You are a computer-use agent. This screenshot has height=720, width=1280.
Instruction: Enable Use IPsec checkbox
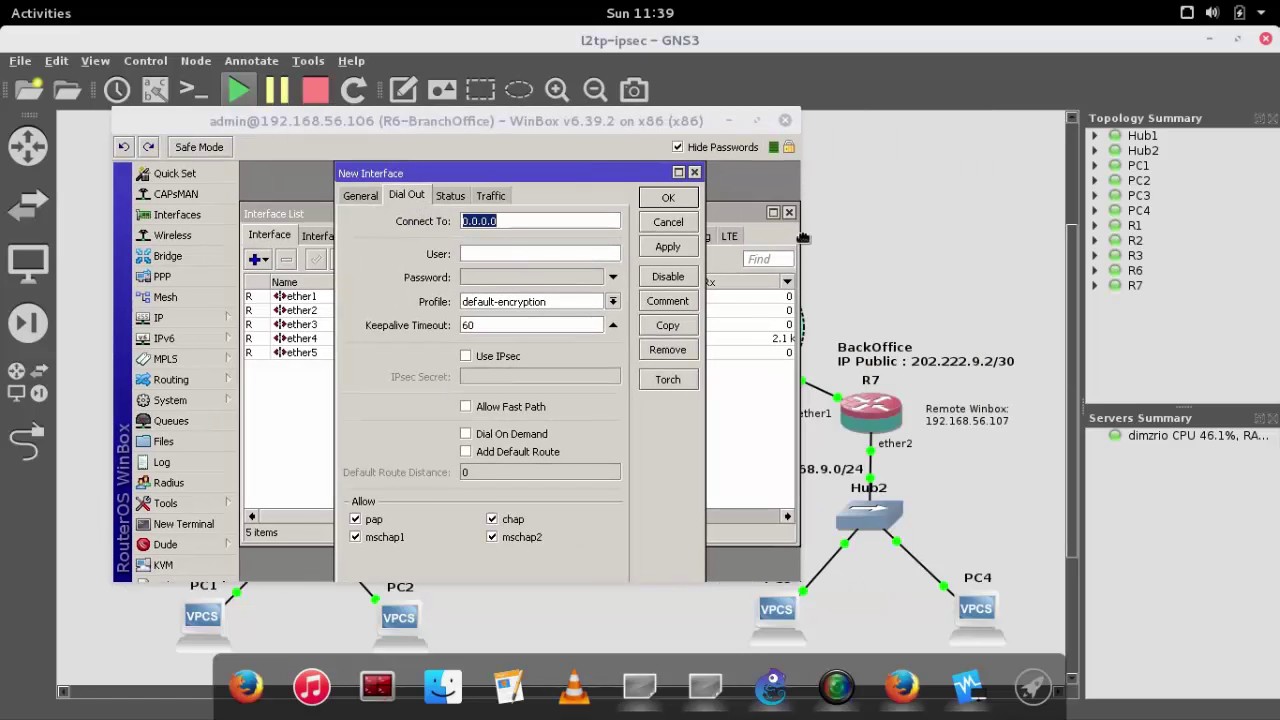tap(466, 356)
